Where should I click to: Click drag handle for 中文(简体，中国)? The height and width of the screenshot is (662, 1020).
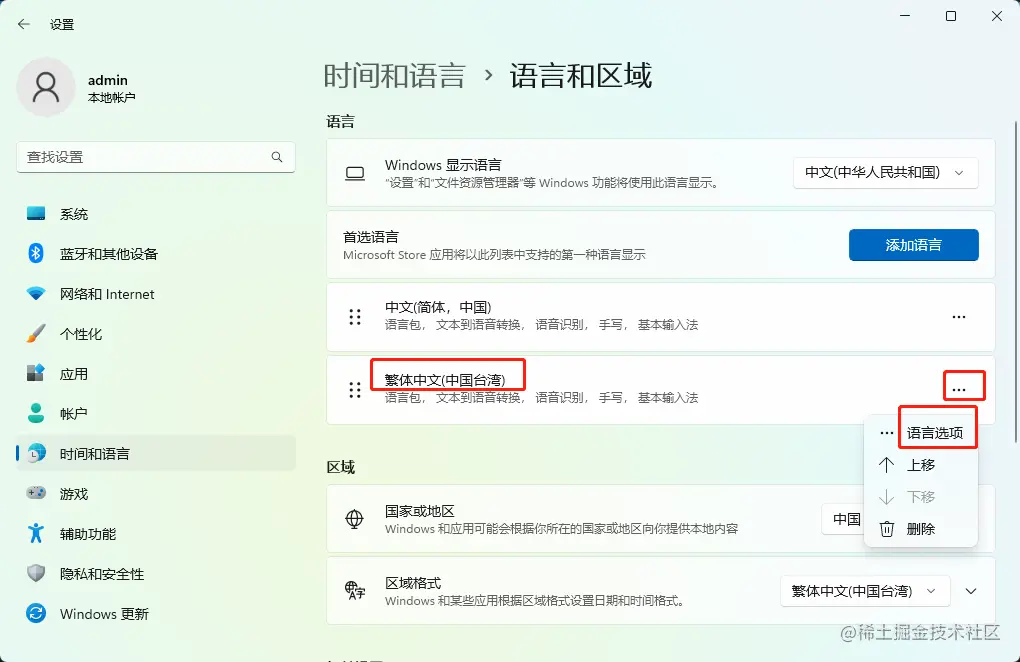click(355, 317)
